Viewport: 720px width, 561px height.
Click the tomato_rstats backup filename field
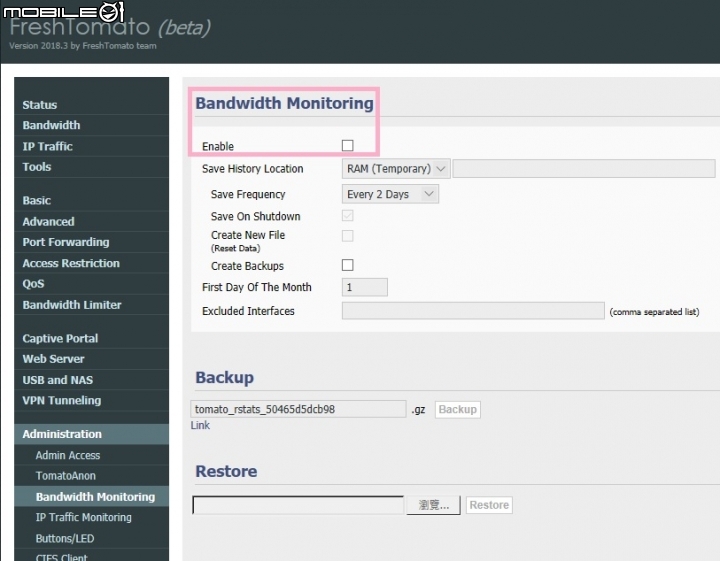(298, 409)
